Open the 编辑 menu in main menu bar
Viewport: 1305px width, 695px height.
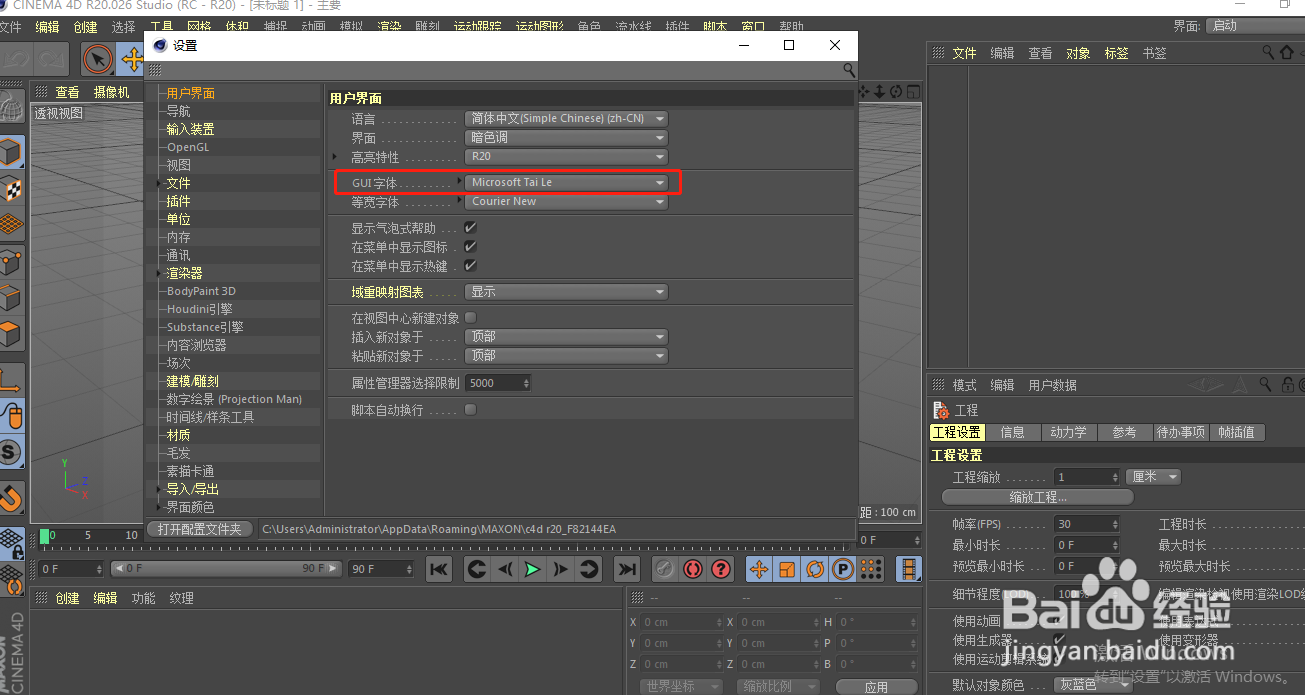pos(47,27)
